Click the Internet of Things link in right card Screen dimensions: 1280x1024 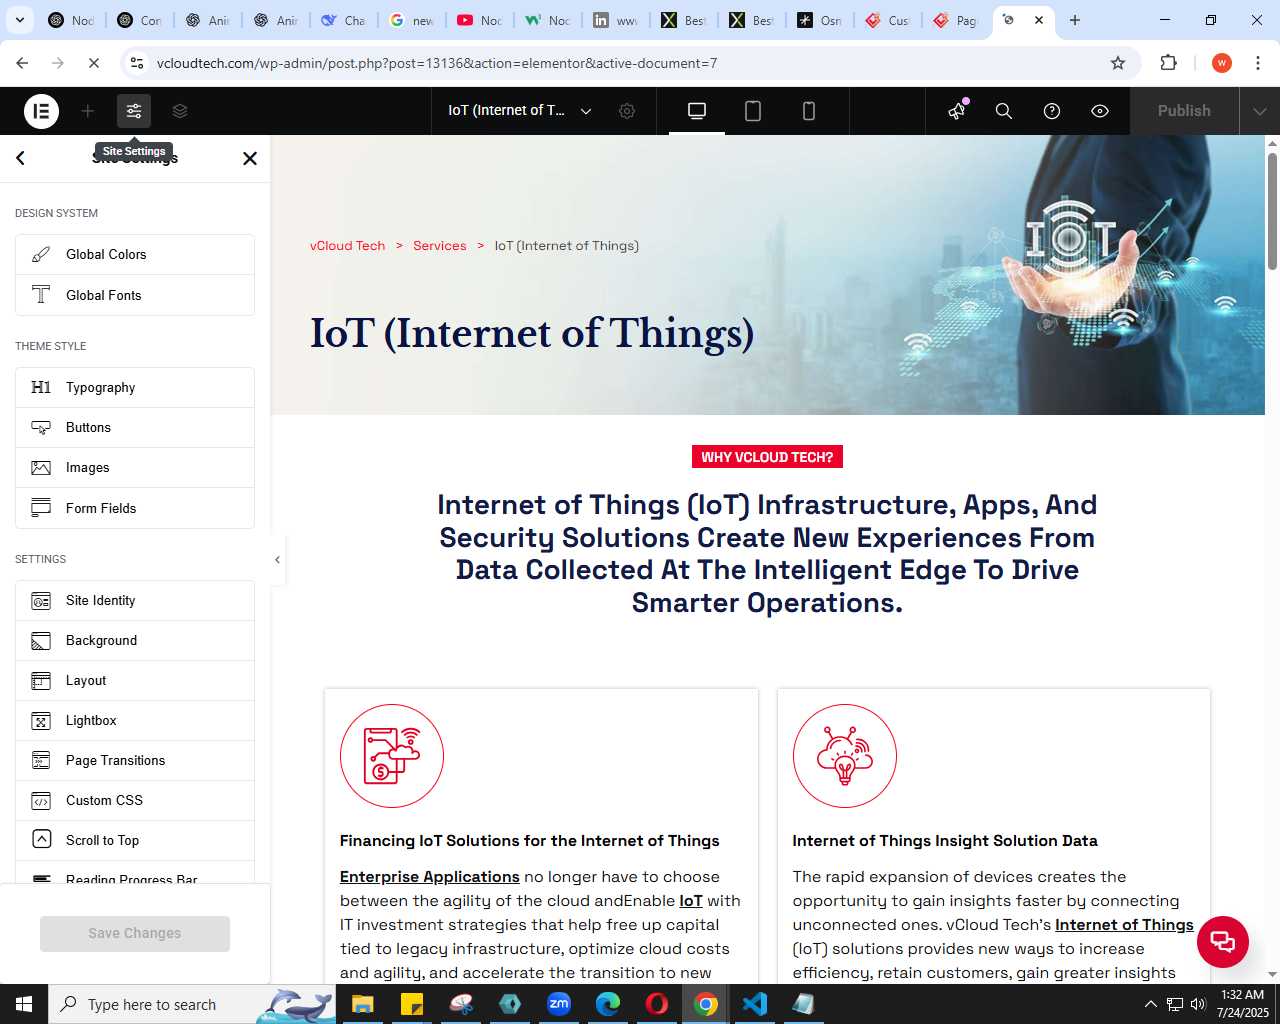[1124, 925]
